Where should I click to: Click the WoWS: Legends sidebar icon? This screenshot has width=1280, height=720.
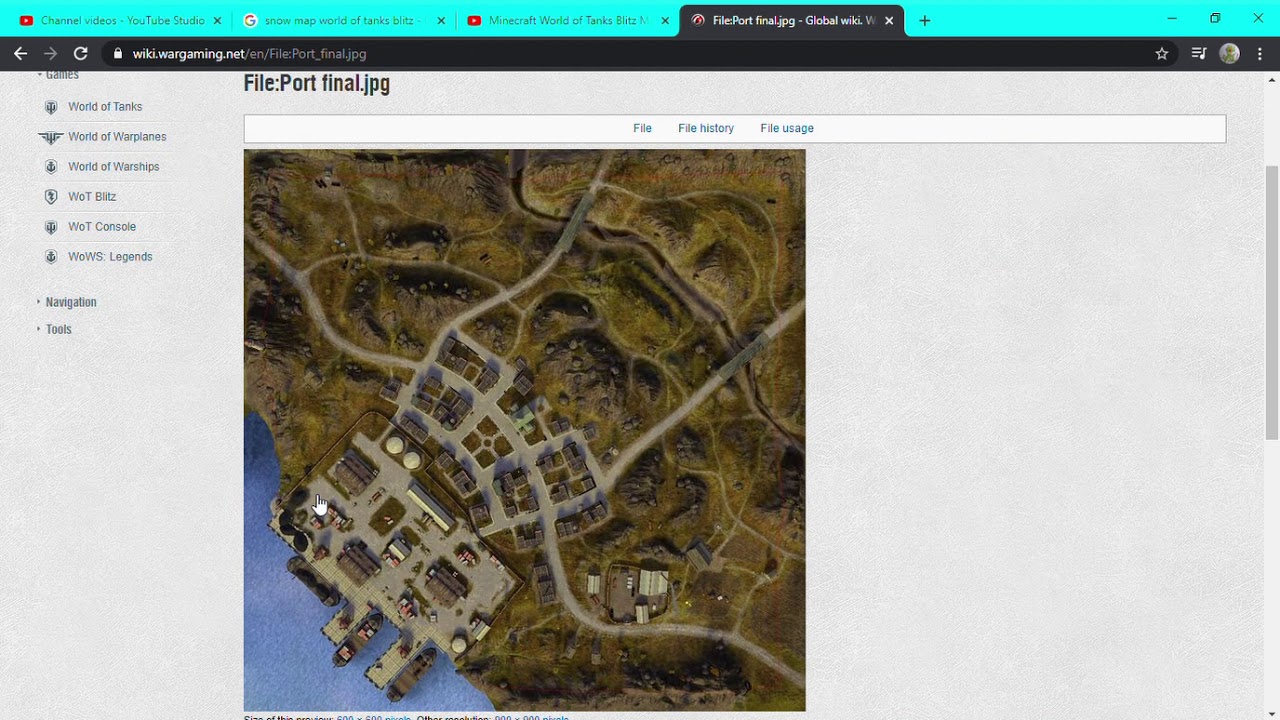pyautogui.click(x=51, y=257)
